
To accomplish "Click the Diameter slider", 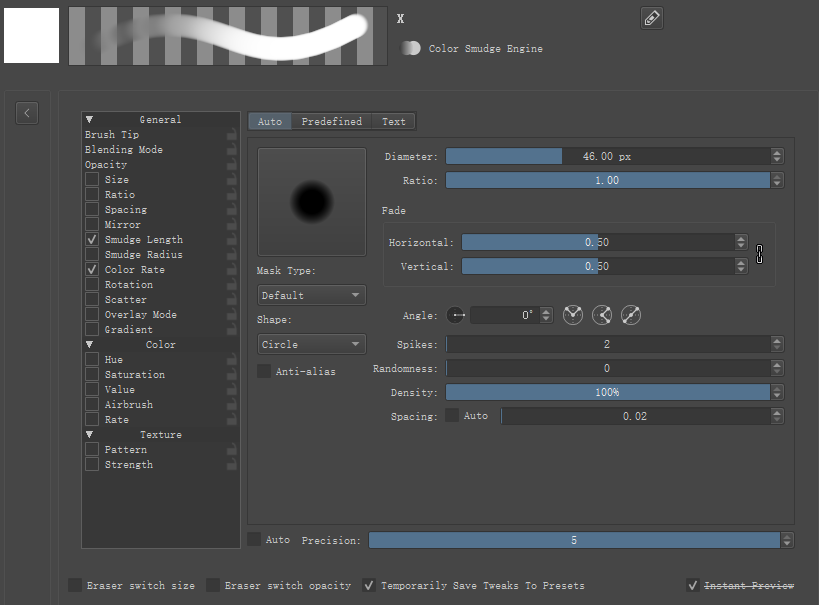I will click(607, 156).
